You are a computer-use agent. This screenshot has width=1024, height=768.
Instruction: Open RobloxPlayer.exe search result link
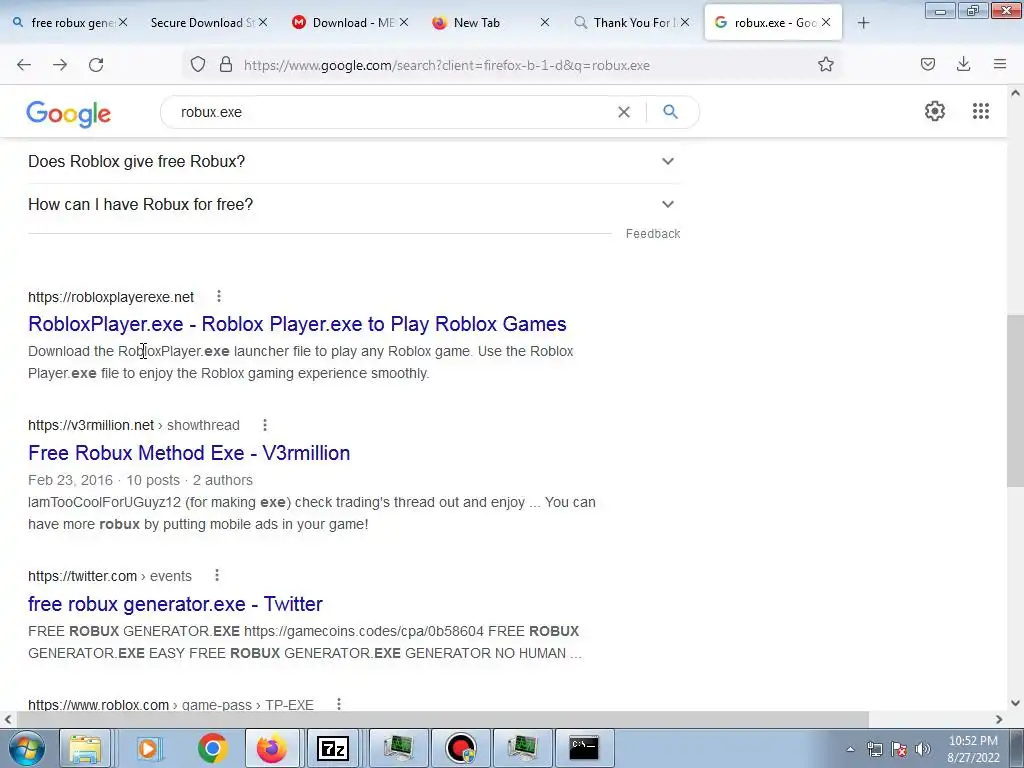click(x=297, y=324)
